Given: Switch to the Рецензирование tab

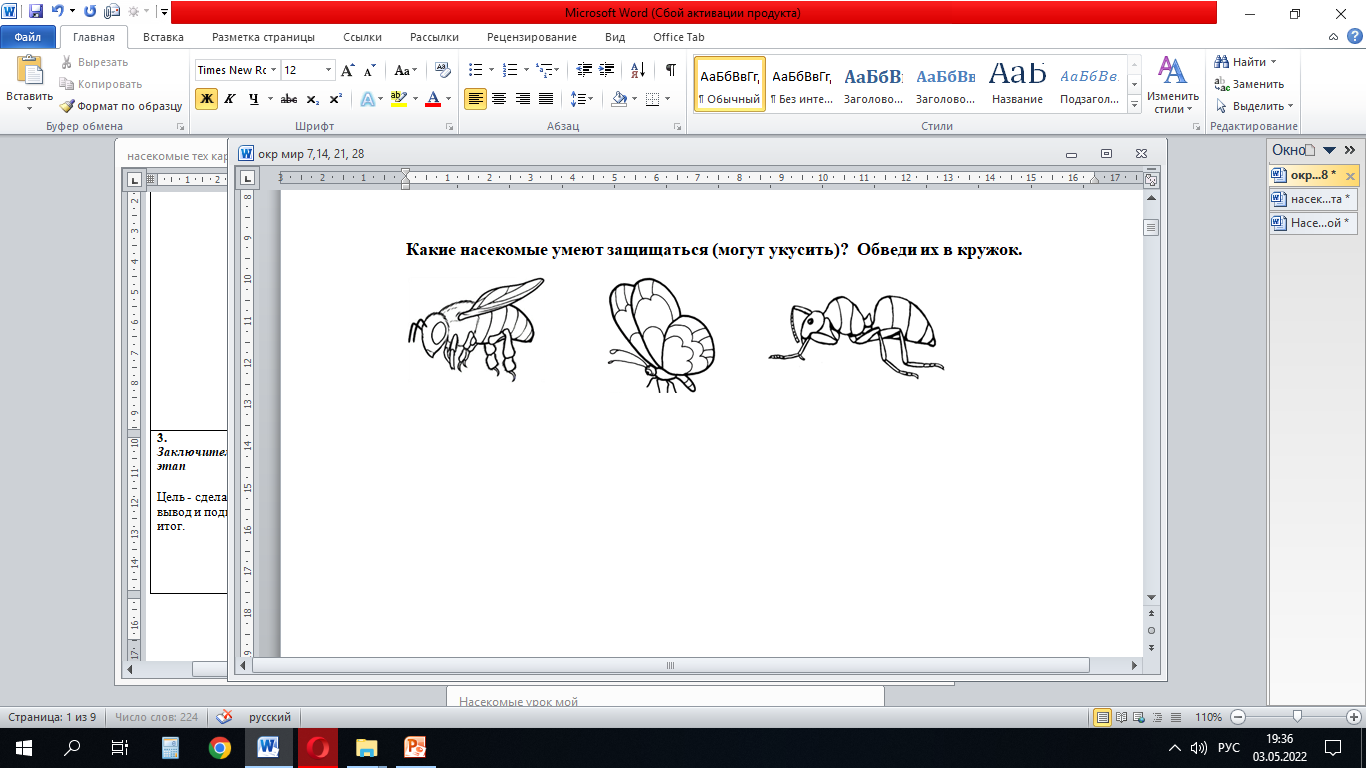Looking at the screenshot, I should (x=531, y=37).
